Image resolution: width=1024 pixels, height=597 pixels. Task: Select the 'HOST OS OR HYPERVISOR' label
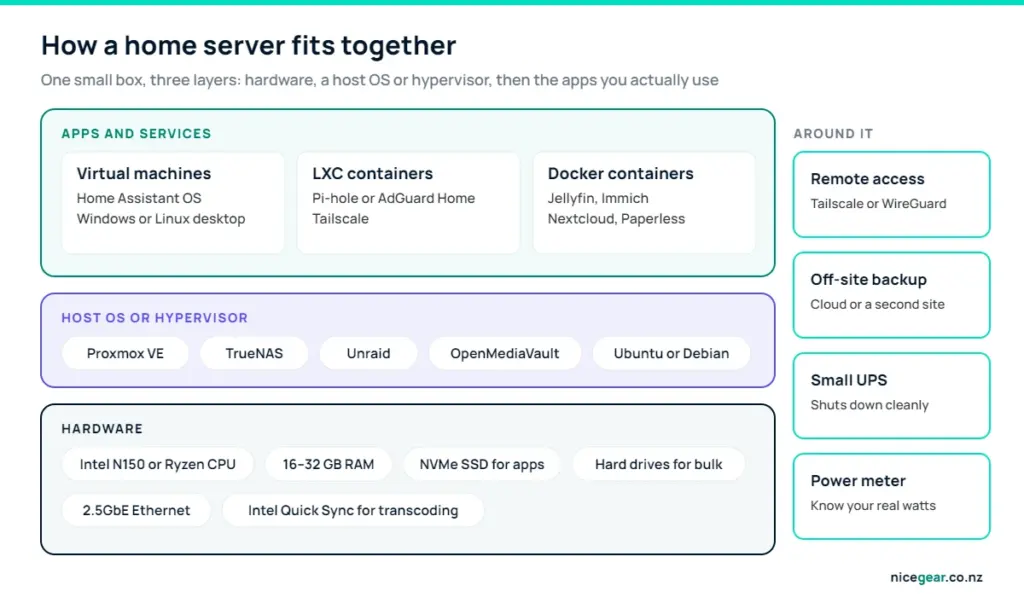pyautogui.click(x=155, y=318)
